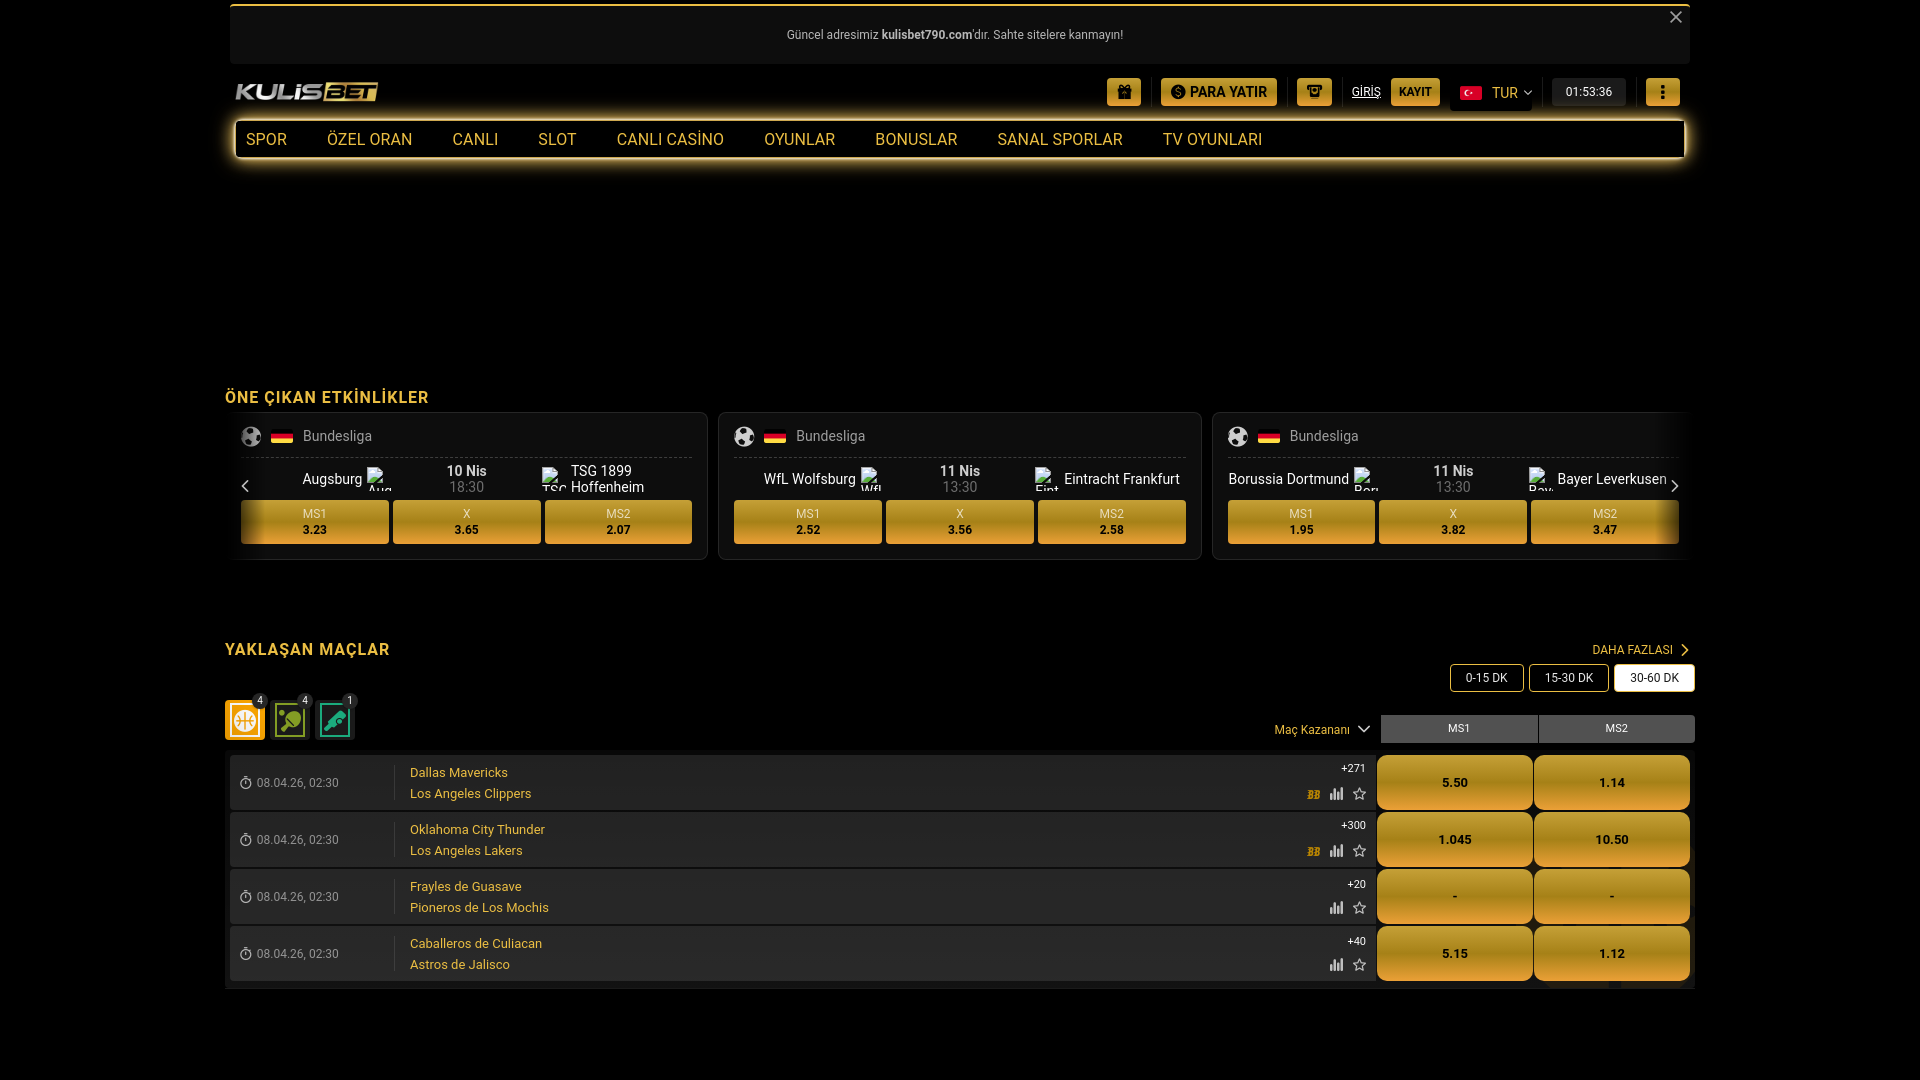The width and height of the screenshot is (1920, 1080).
Task: Click the PARA YATIR deposit button
Action: coord(1219,92)
